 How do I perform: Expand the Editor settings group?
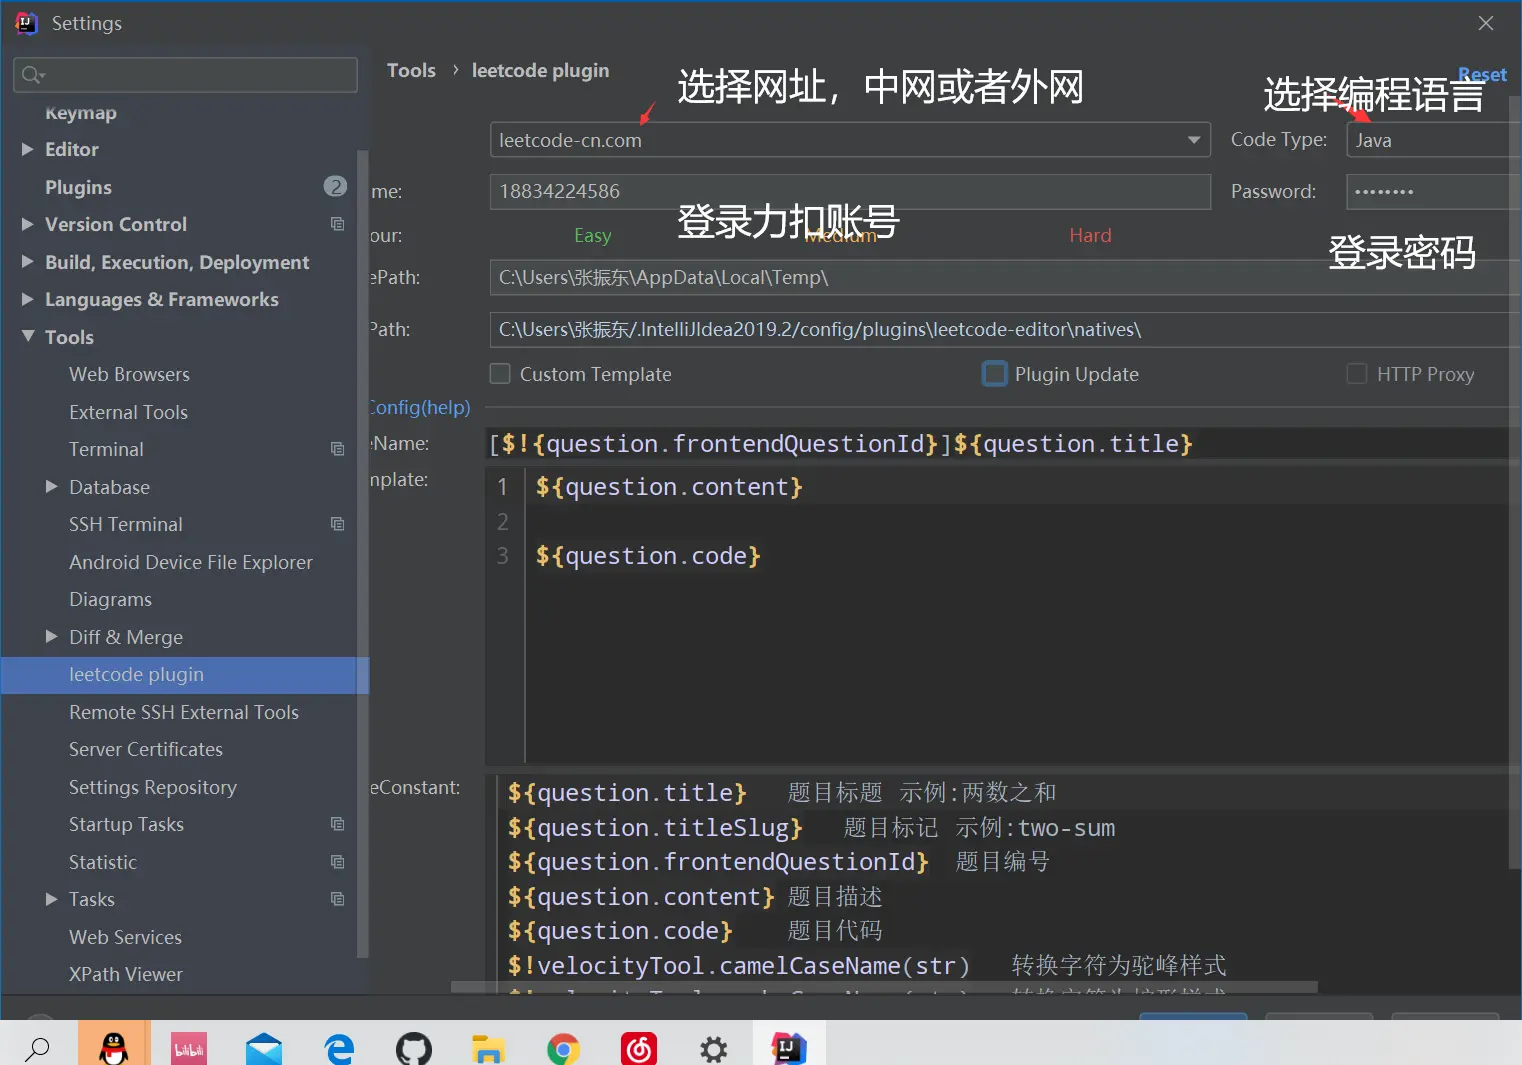[x=28, y=149]
